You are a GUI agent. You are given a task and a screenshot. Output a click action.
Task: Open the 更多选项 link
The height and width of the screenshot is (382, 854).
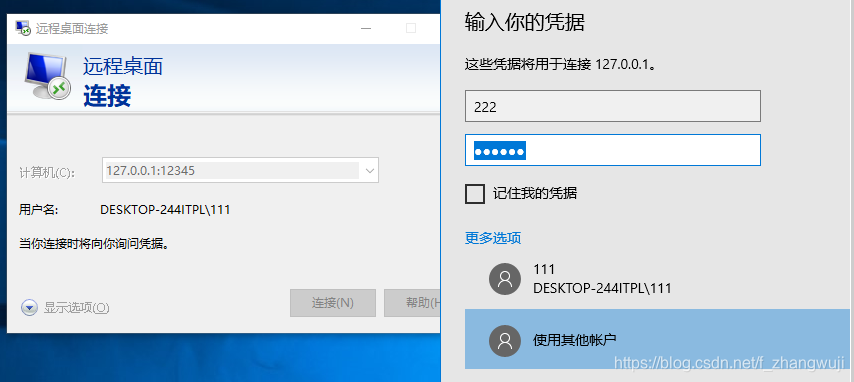pos(493,238)
